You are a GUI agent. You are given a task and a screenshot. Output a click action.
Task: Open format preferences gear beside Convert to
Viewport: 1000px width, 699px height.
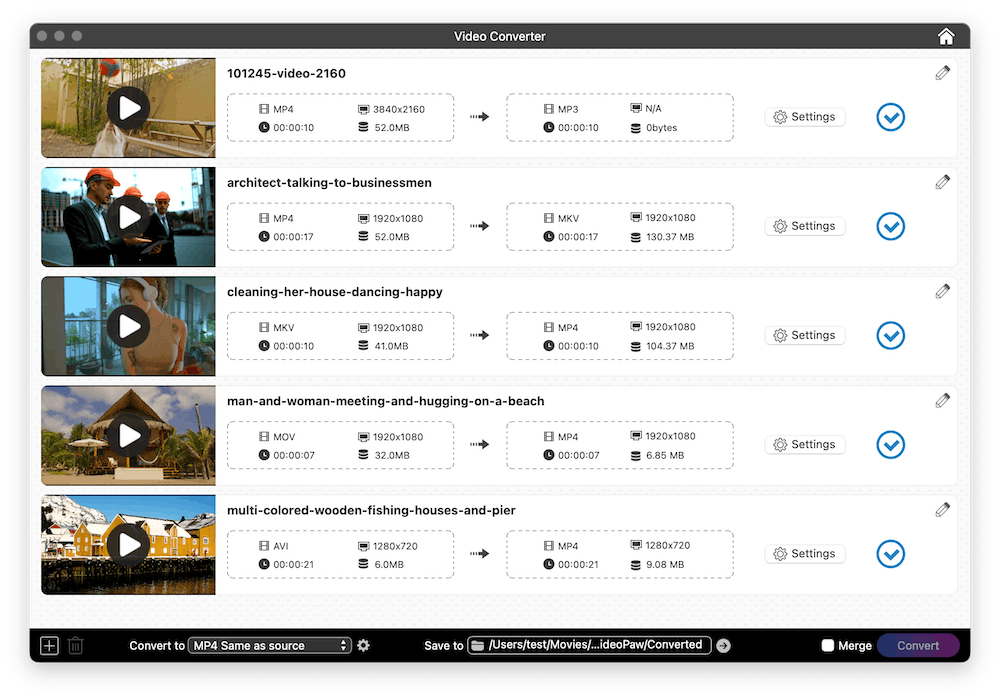364,646
